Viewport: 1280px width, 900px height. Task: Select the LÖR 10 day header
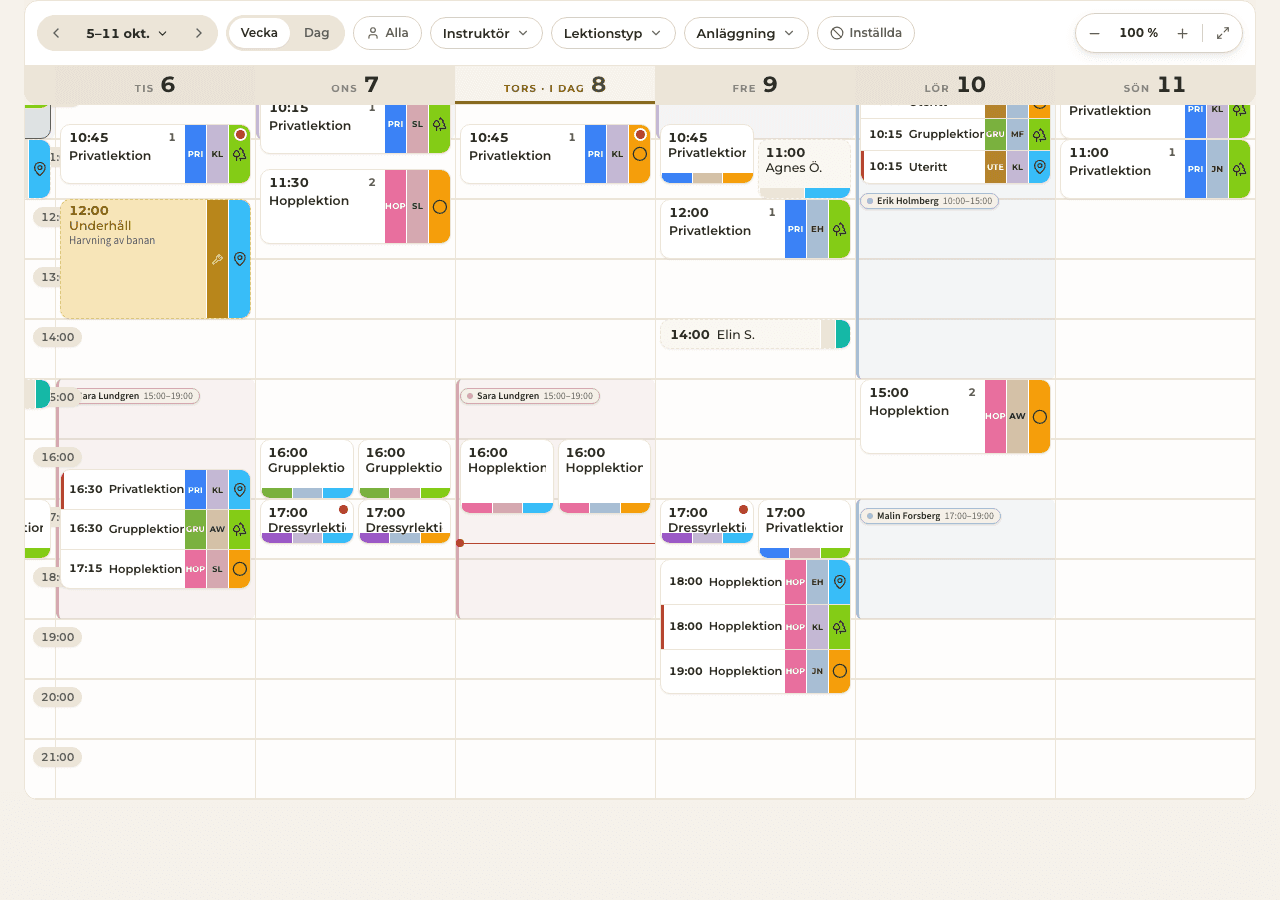(x=955, y=85)
